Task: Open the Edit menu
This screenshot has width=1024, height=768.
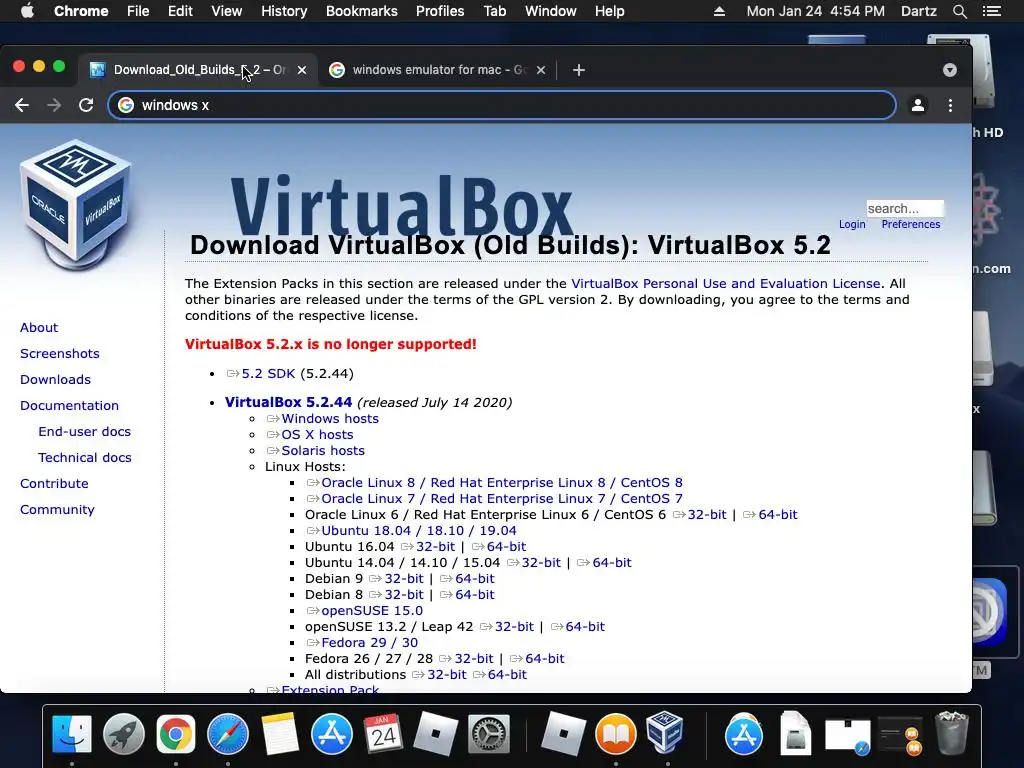Action: 180,11
